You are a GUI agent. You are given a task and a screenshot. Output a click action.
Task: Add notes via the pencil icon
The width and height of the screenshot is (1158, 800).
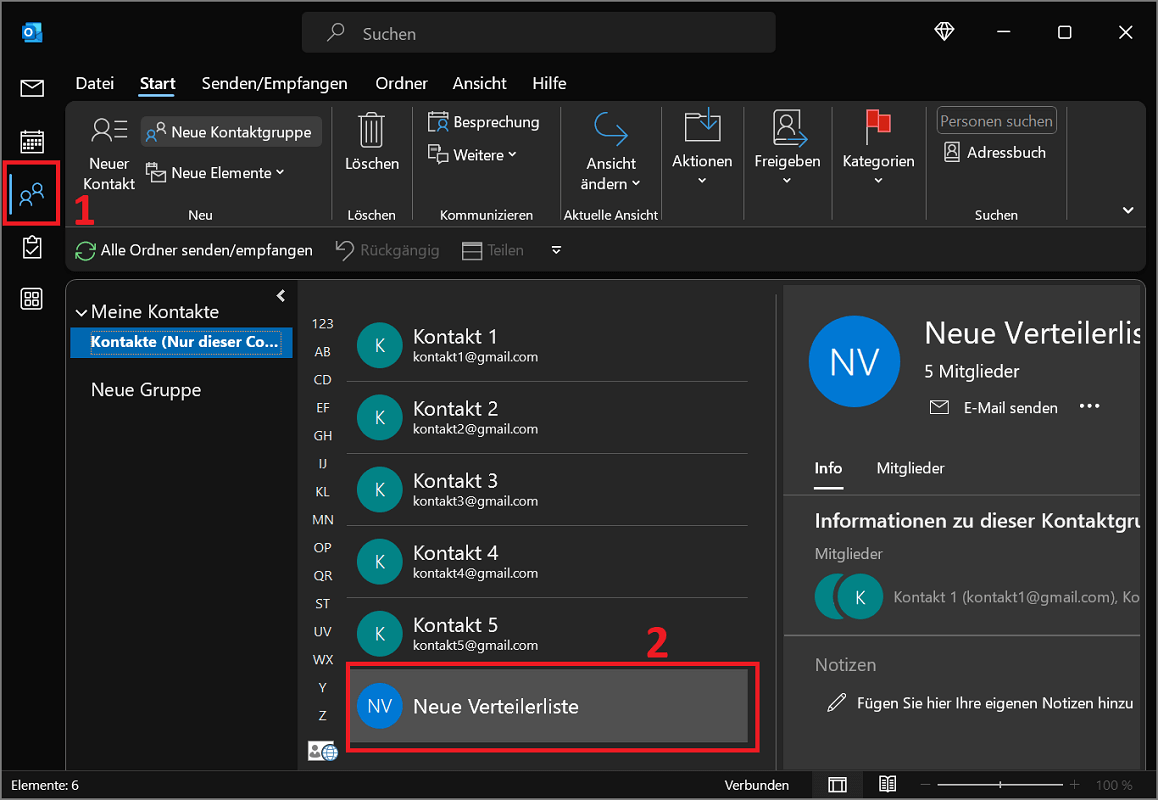pos(837,702)
